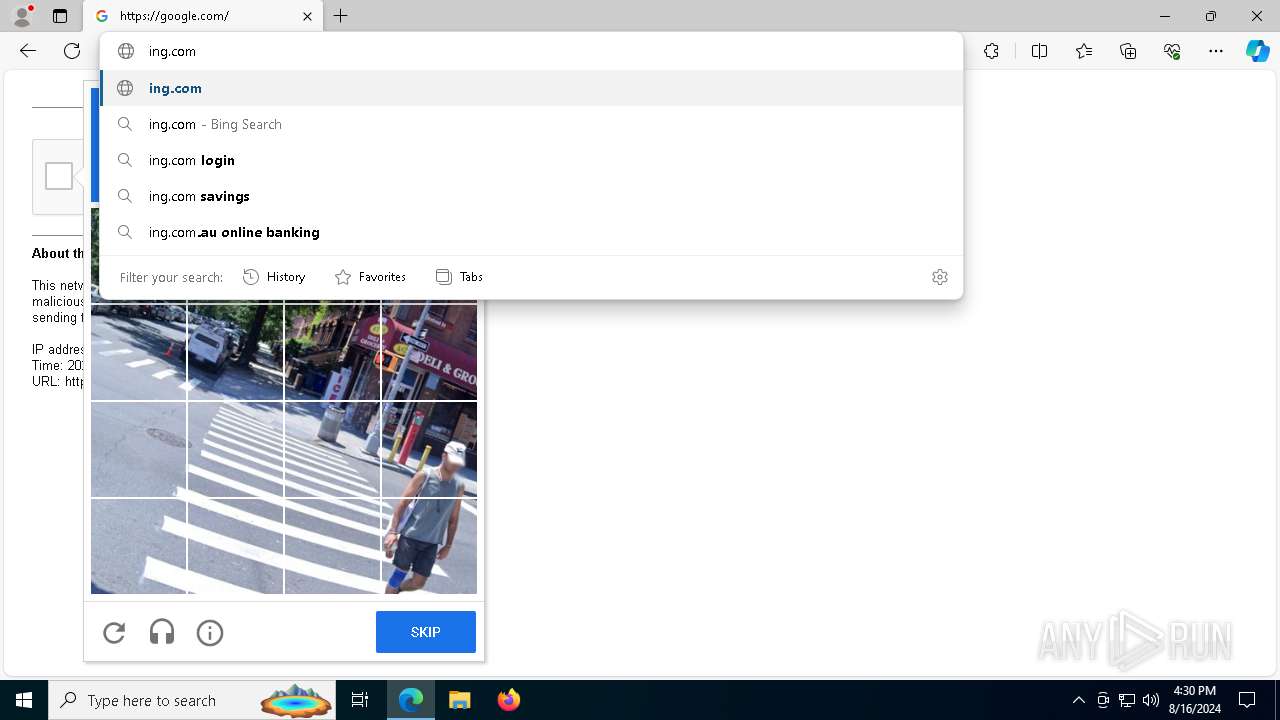Filter search by Tabs
This screenshot has width=1280, height=720.
click(x=459, y=277)
